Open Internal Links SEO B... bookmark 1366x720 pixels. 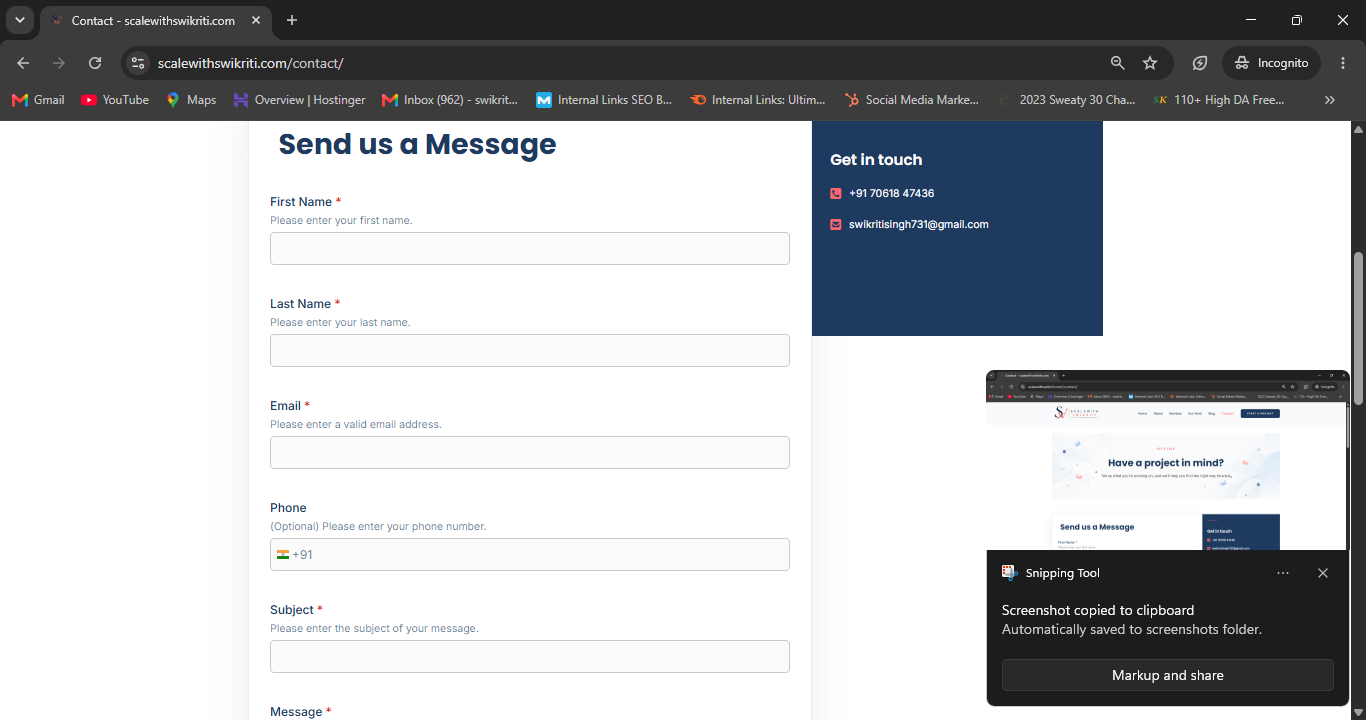(604, 100)
